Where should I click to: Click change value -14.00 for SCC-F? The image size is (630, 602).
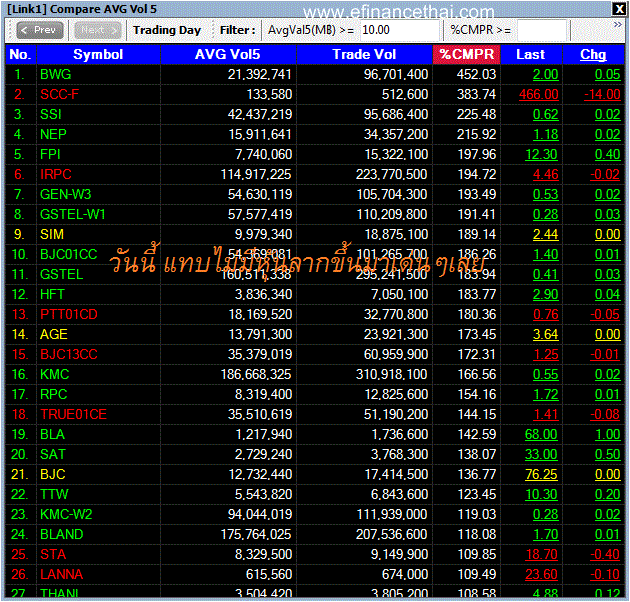pos(602,94)
